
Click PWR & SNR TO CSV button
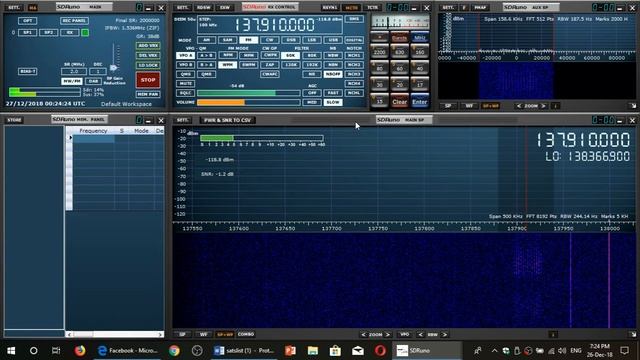(227, 120)
